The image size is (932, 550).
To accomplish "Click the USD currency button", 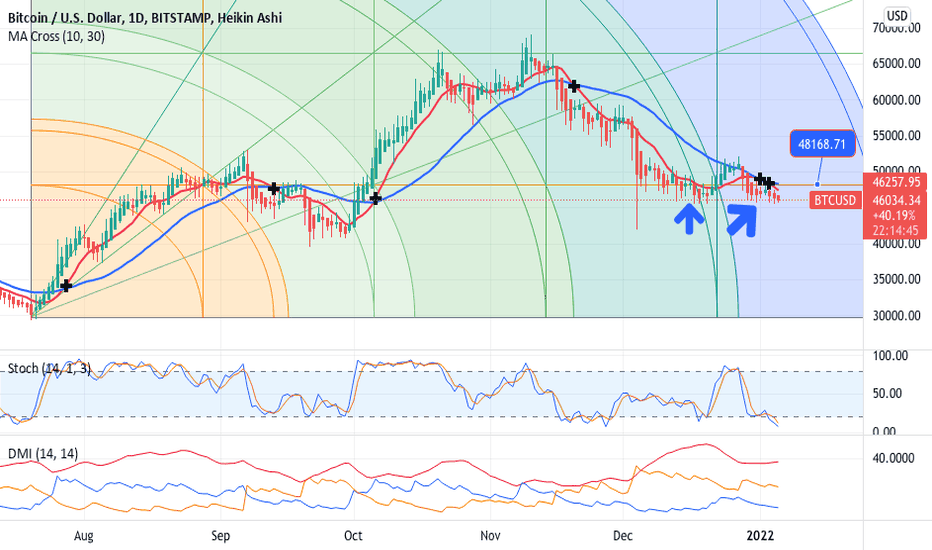I will click(897, 15).
